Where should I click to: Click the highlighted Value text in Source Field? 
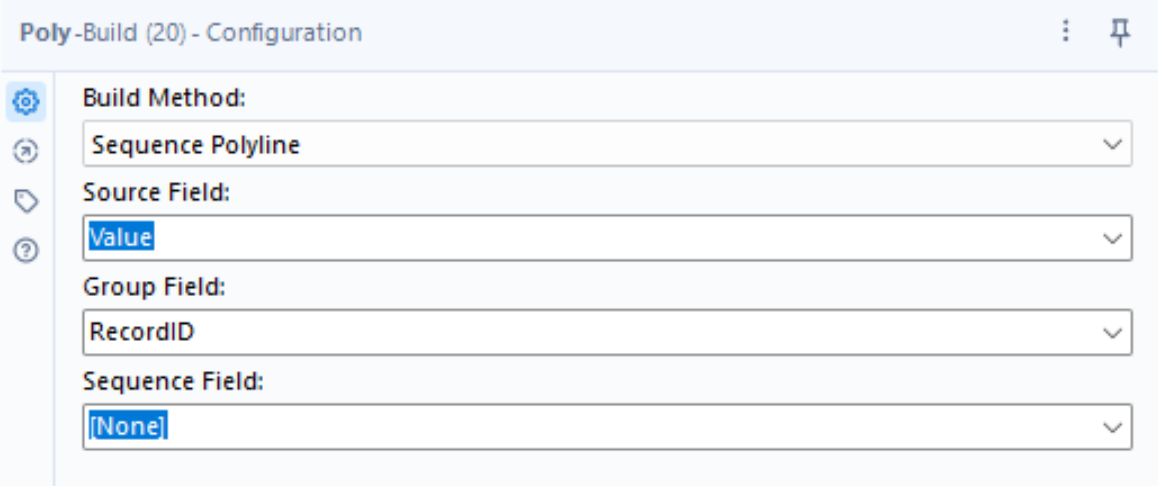[x=121, y=238]
